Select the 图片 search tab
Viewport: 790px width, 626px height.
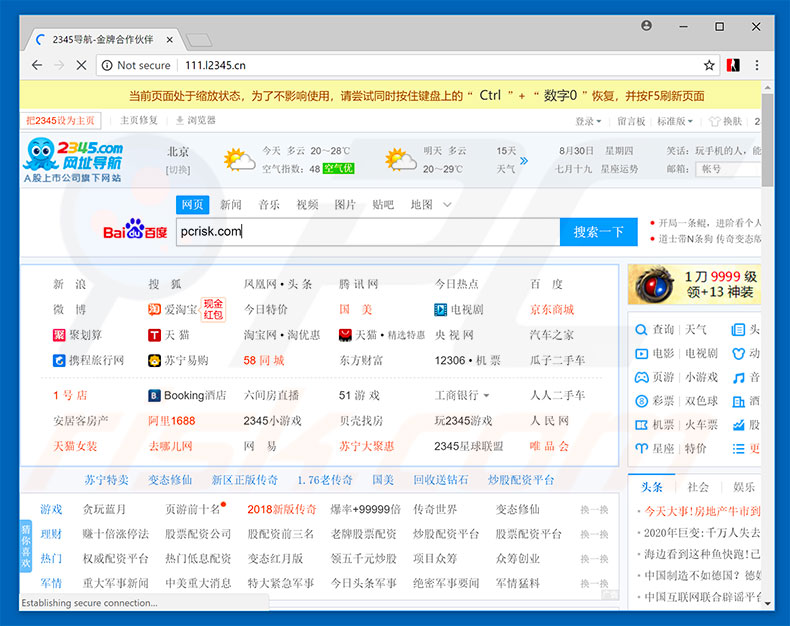tap(345, 205)
